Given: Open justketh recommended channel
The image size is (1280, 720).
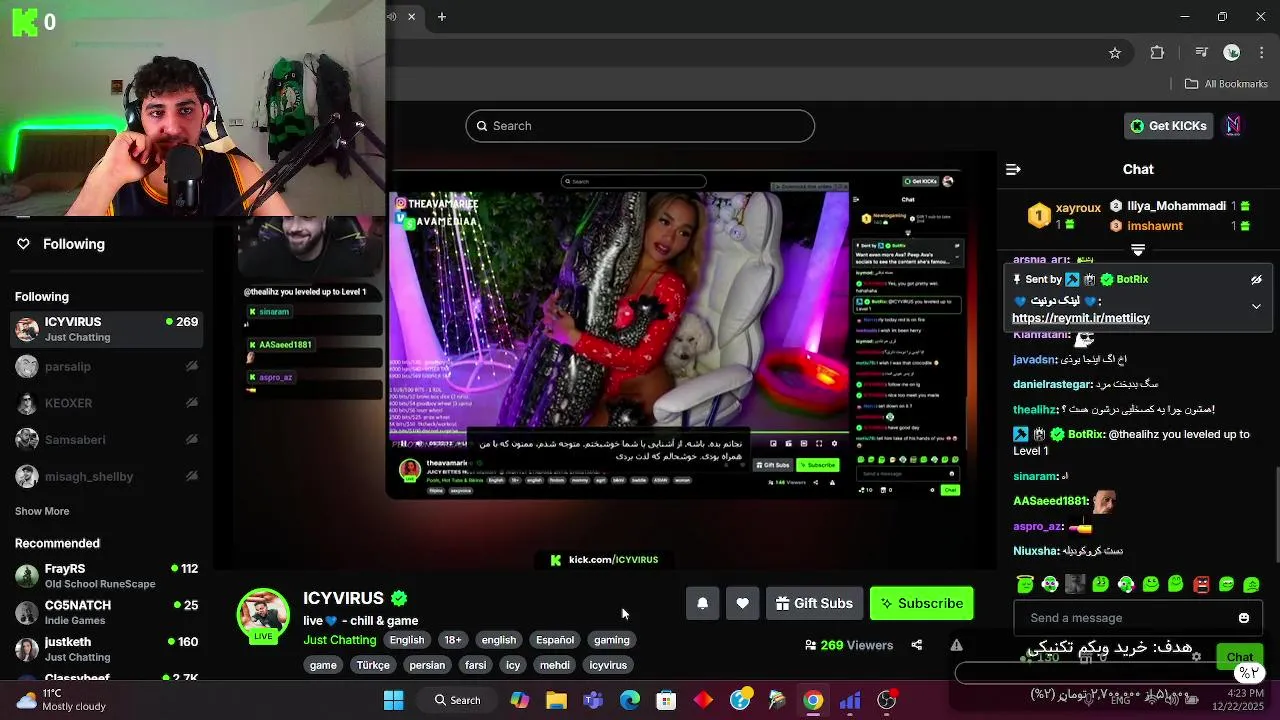Looking at the screenshot, I should (x=107, y=649).
